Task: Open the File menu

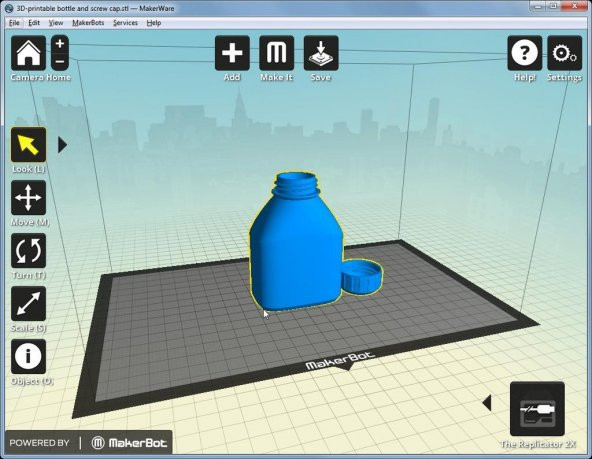Action: [14, 23]
